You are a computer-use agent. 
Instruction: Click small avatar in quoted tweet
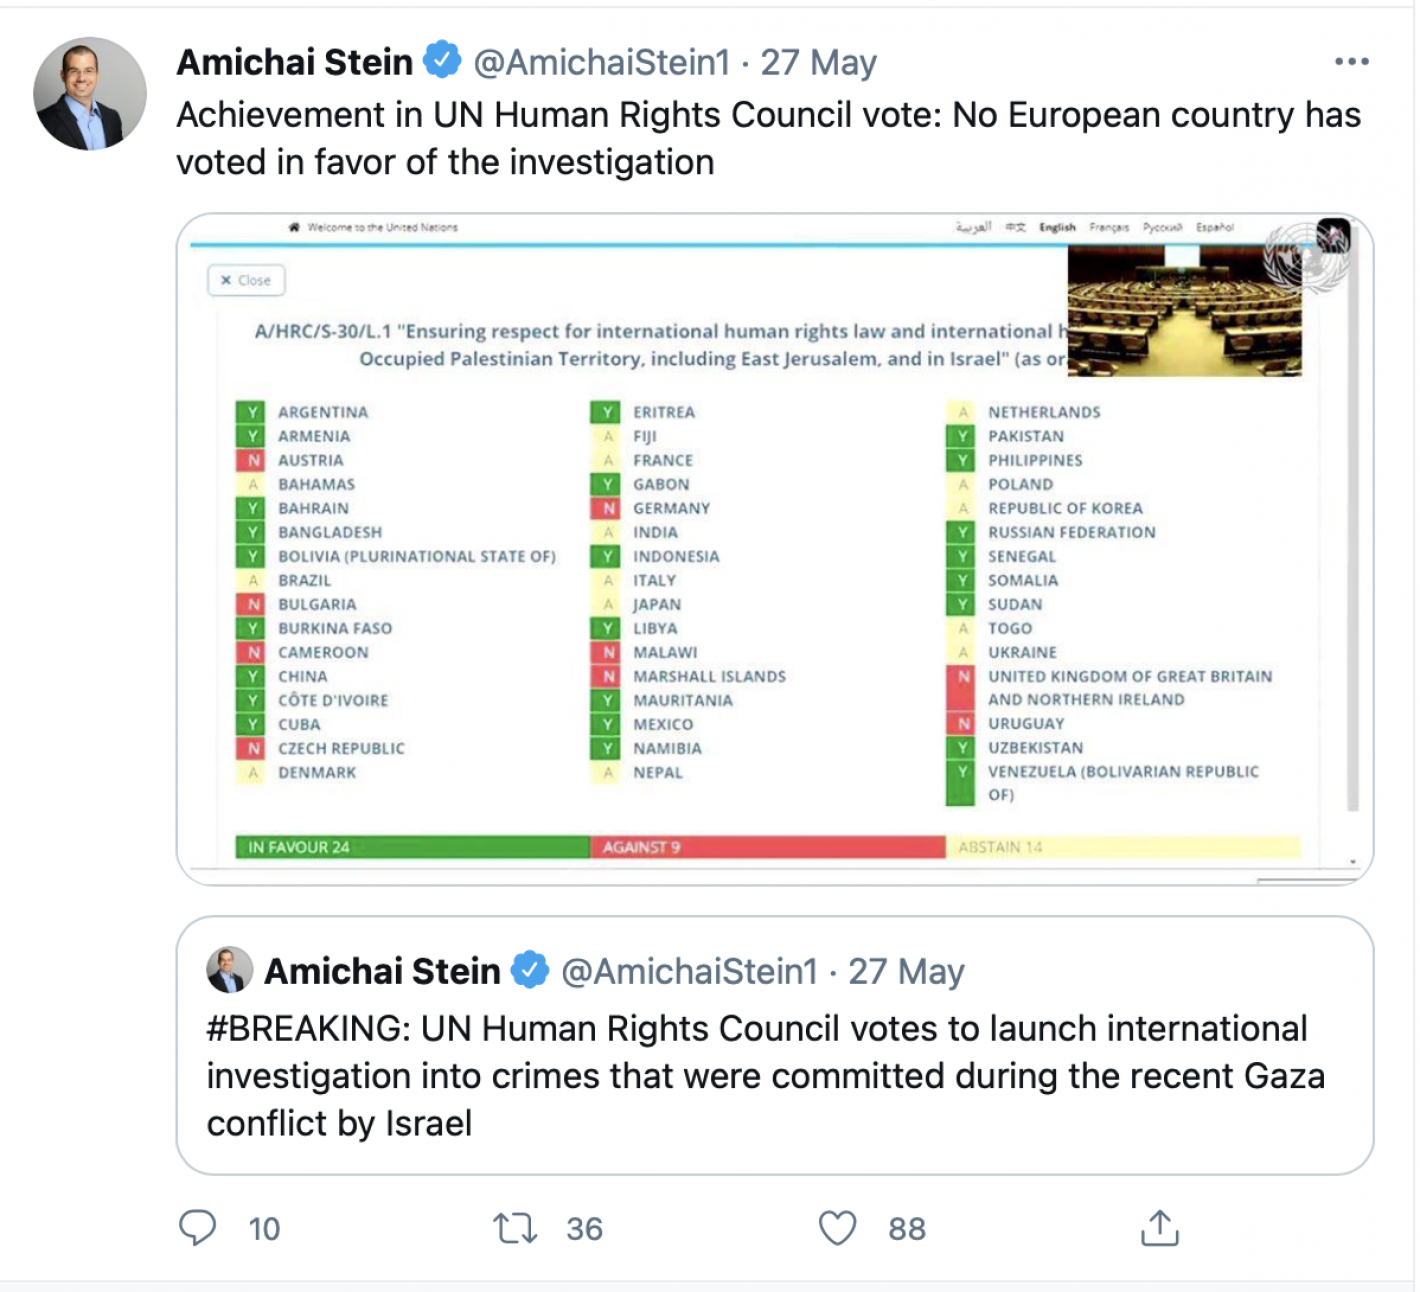[229, 970]
